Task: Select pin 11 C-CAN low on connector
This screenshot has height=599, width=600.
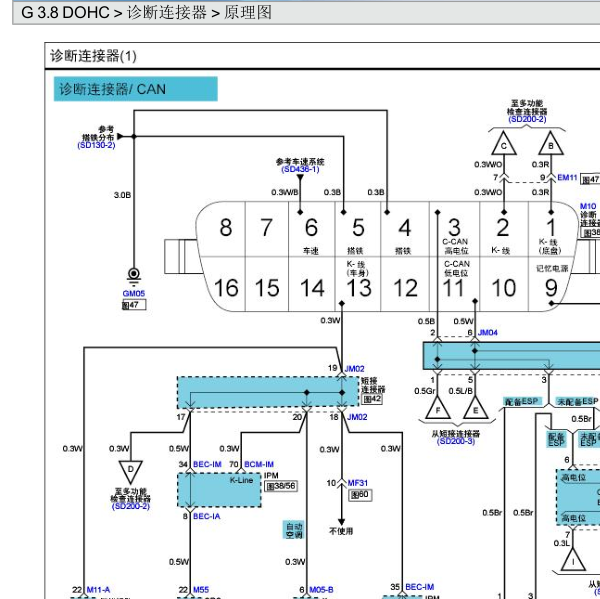Action: (454, 283)
